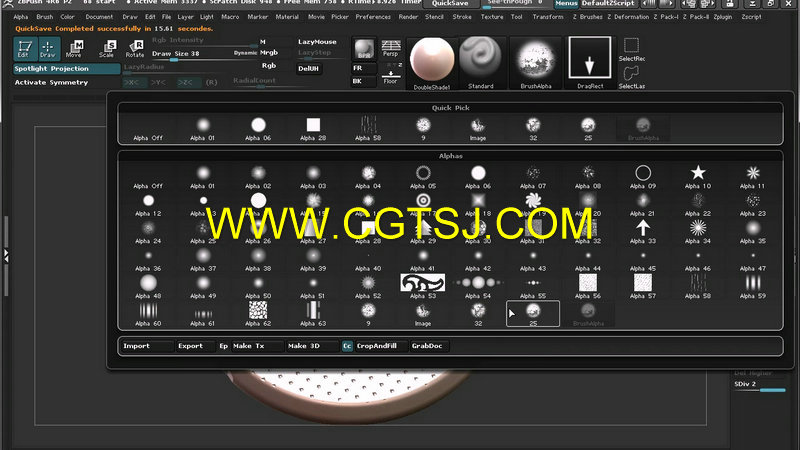Toggle Persp perspective view
800x450 pixels.
(x=391, y=48)
